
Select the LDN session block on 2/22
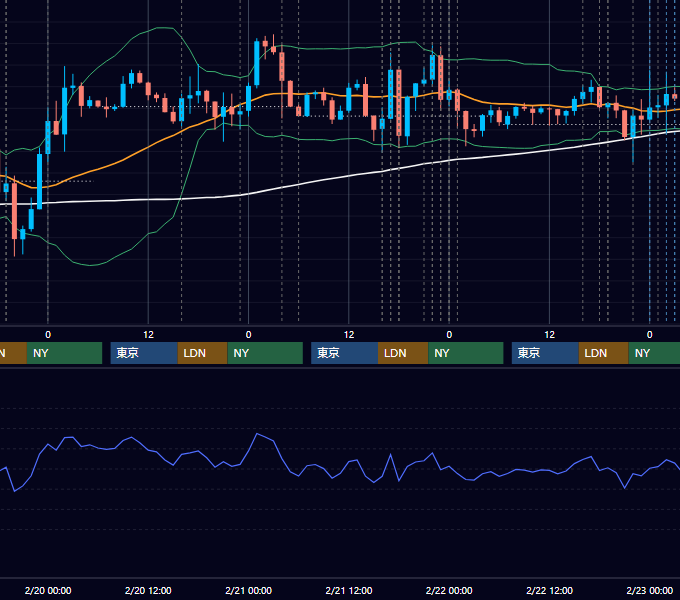coord(604,353)
